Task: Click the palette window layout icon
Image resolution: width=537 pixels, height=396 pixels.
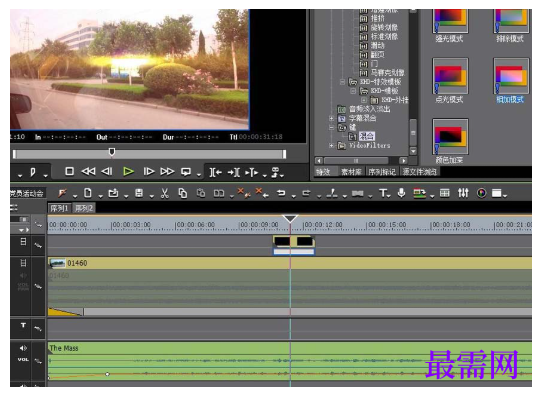Action: coord(497,194)
